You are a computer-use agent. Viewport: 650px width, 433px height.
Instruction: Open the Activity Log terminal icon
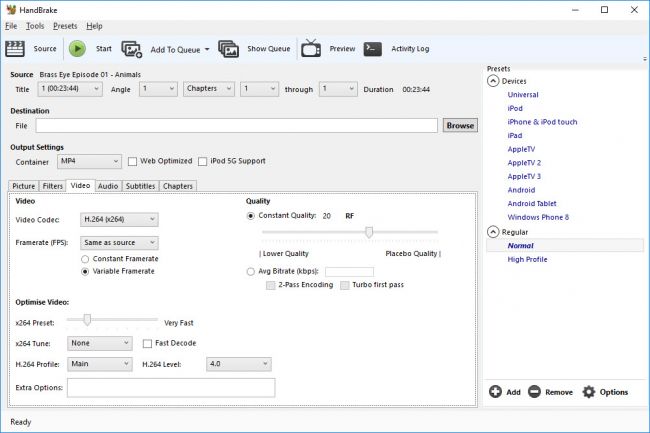pos(372,48)
